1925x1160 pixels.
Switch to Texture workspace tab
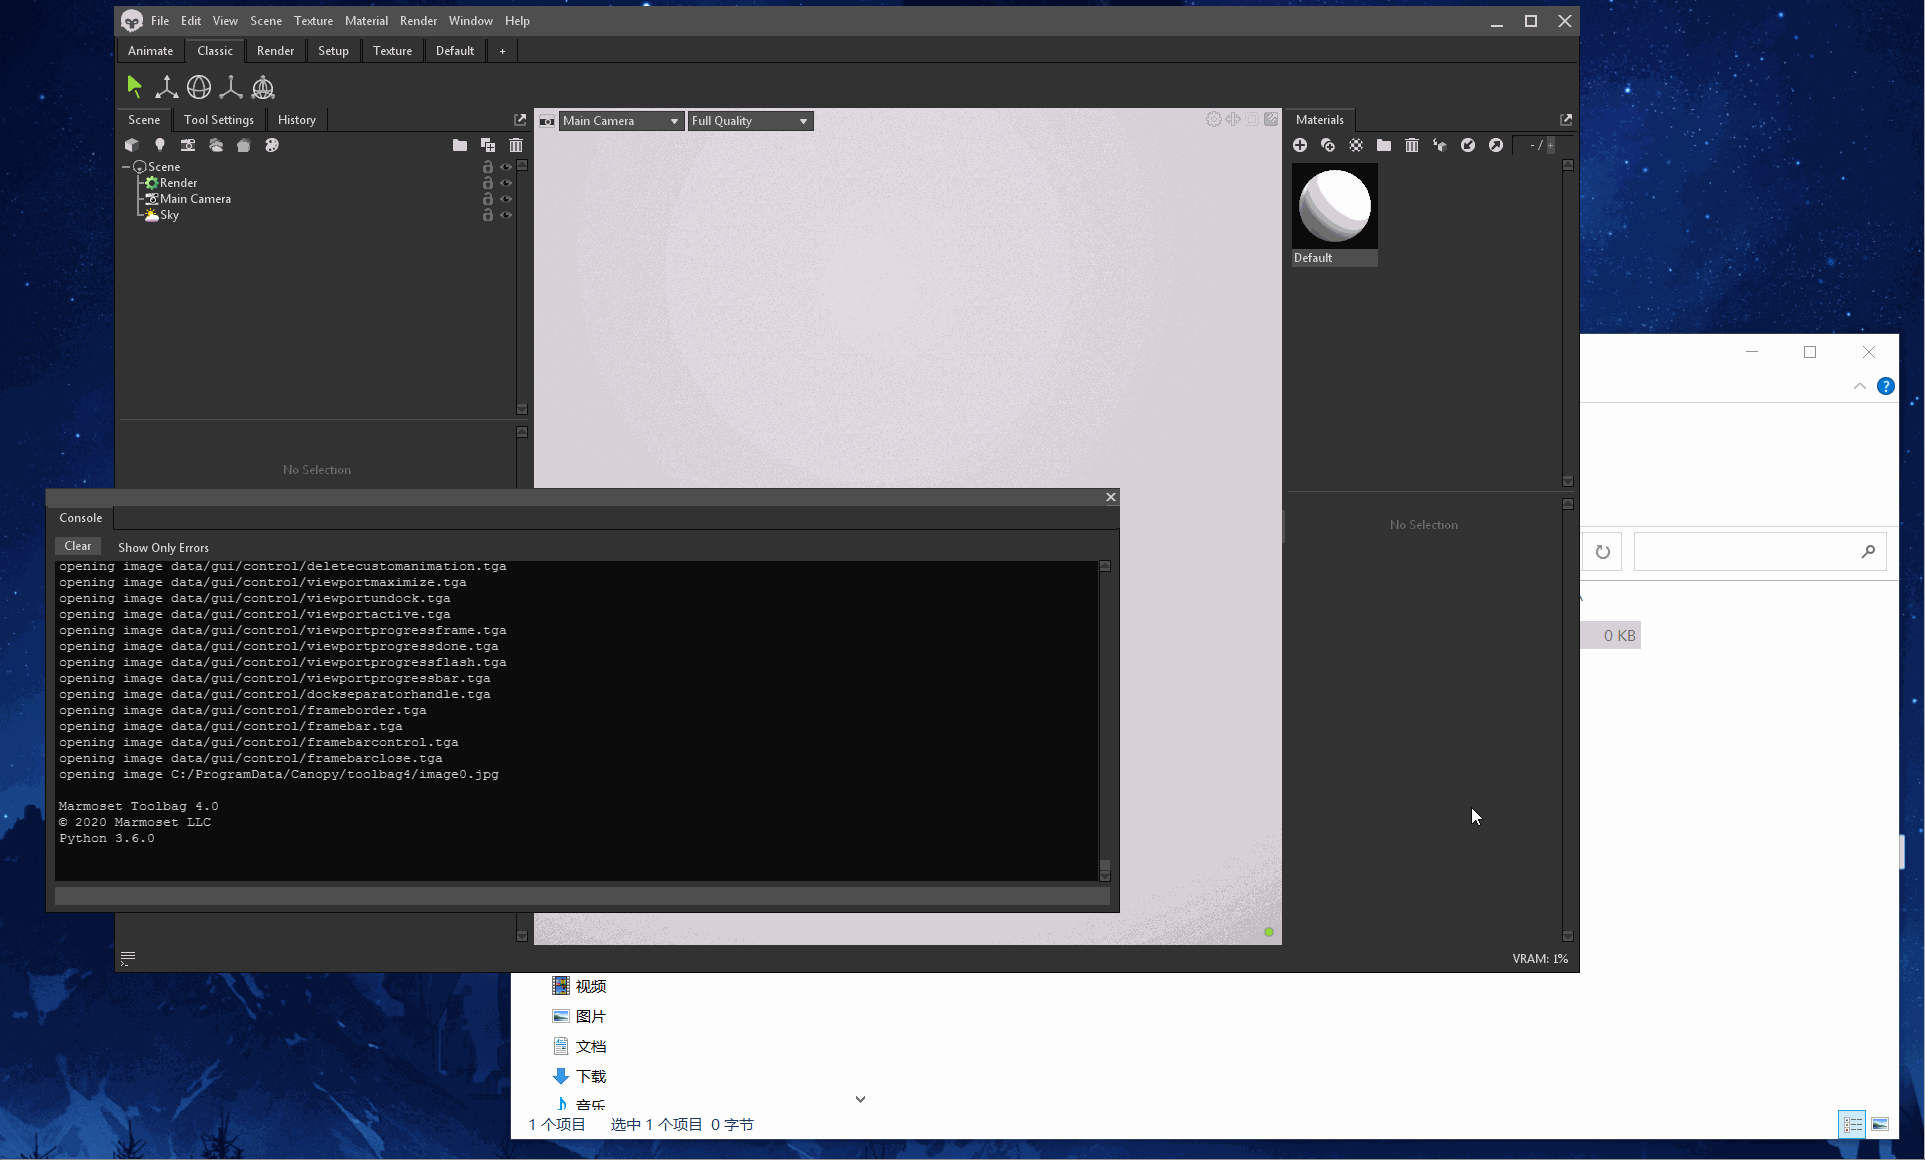[392, 51]
